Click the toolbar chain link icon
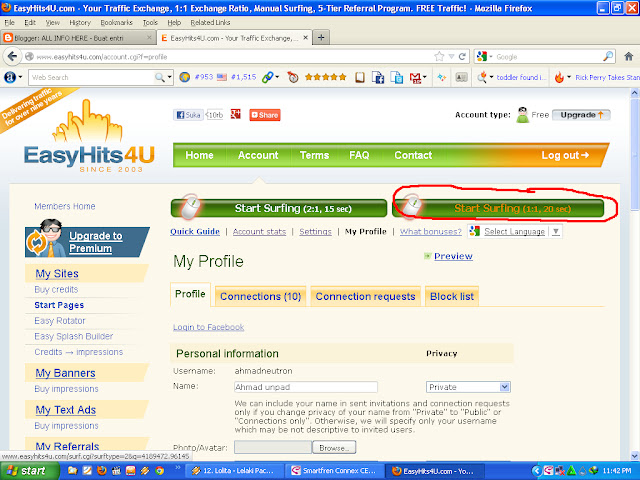The height and width of the screenshot is (480, 640). click(x=267, y=77)
